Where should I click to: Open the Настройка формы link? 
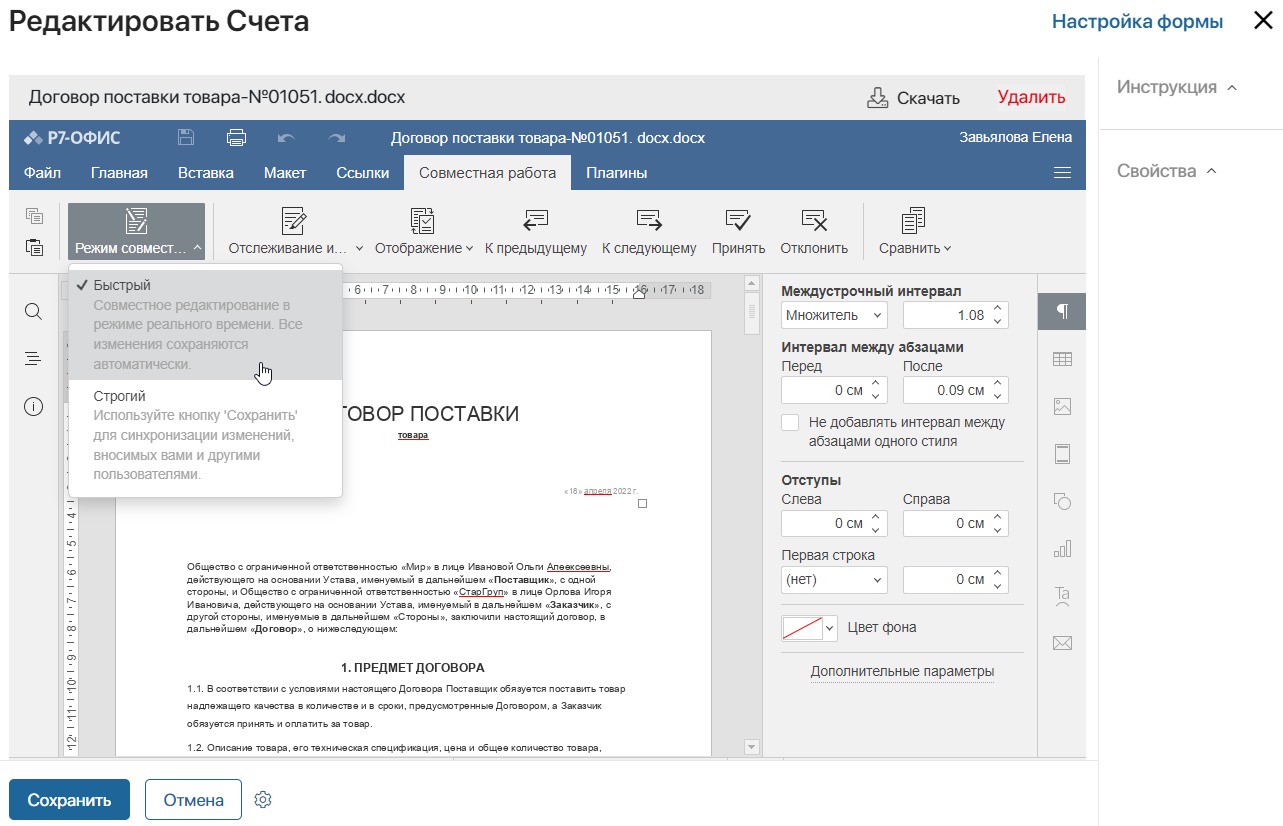click(1137, 21)
